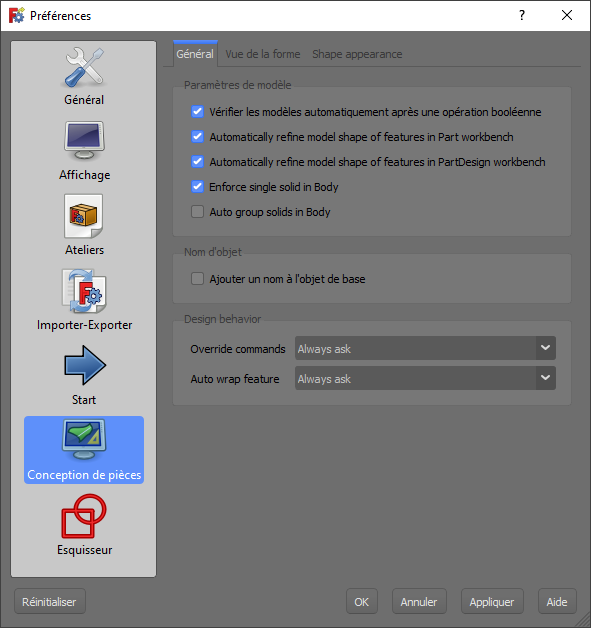
Task: Open the Auto wrap feature dropdown
Action: [x=425, y=378]
